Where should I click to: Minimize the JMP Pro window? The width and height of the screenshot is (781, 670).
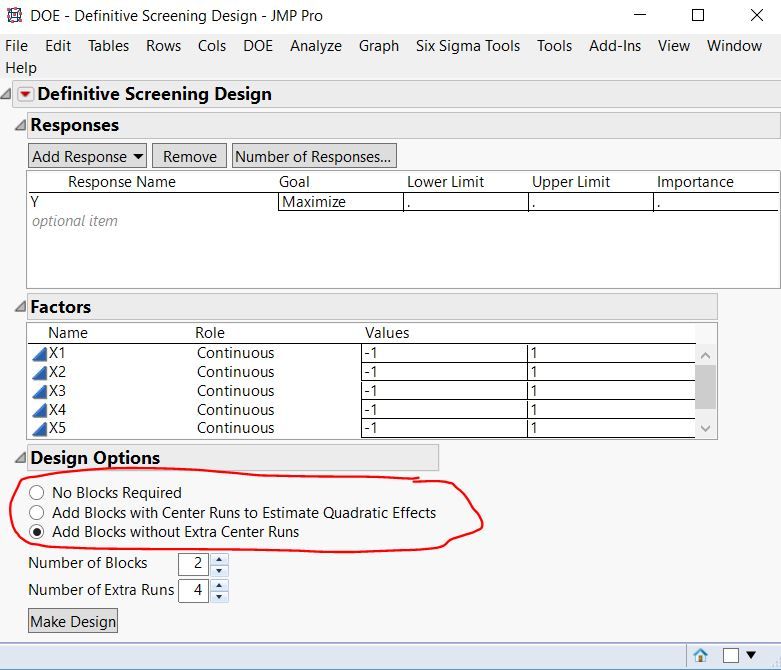click(640, 15)
